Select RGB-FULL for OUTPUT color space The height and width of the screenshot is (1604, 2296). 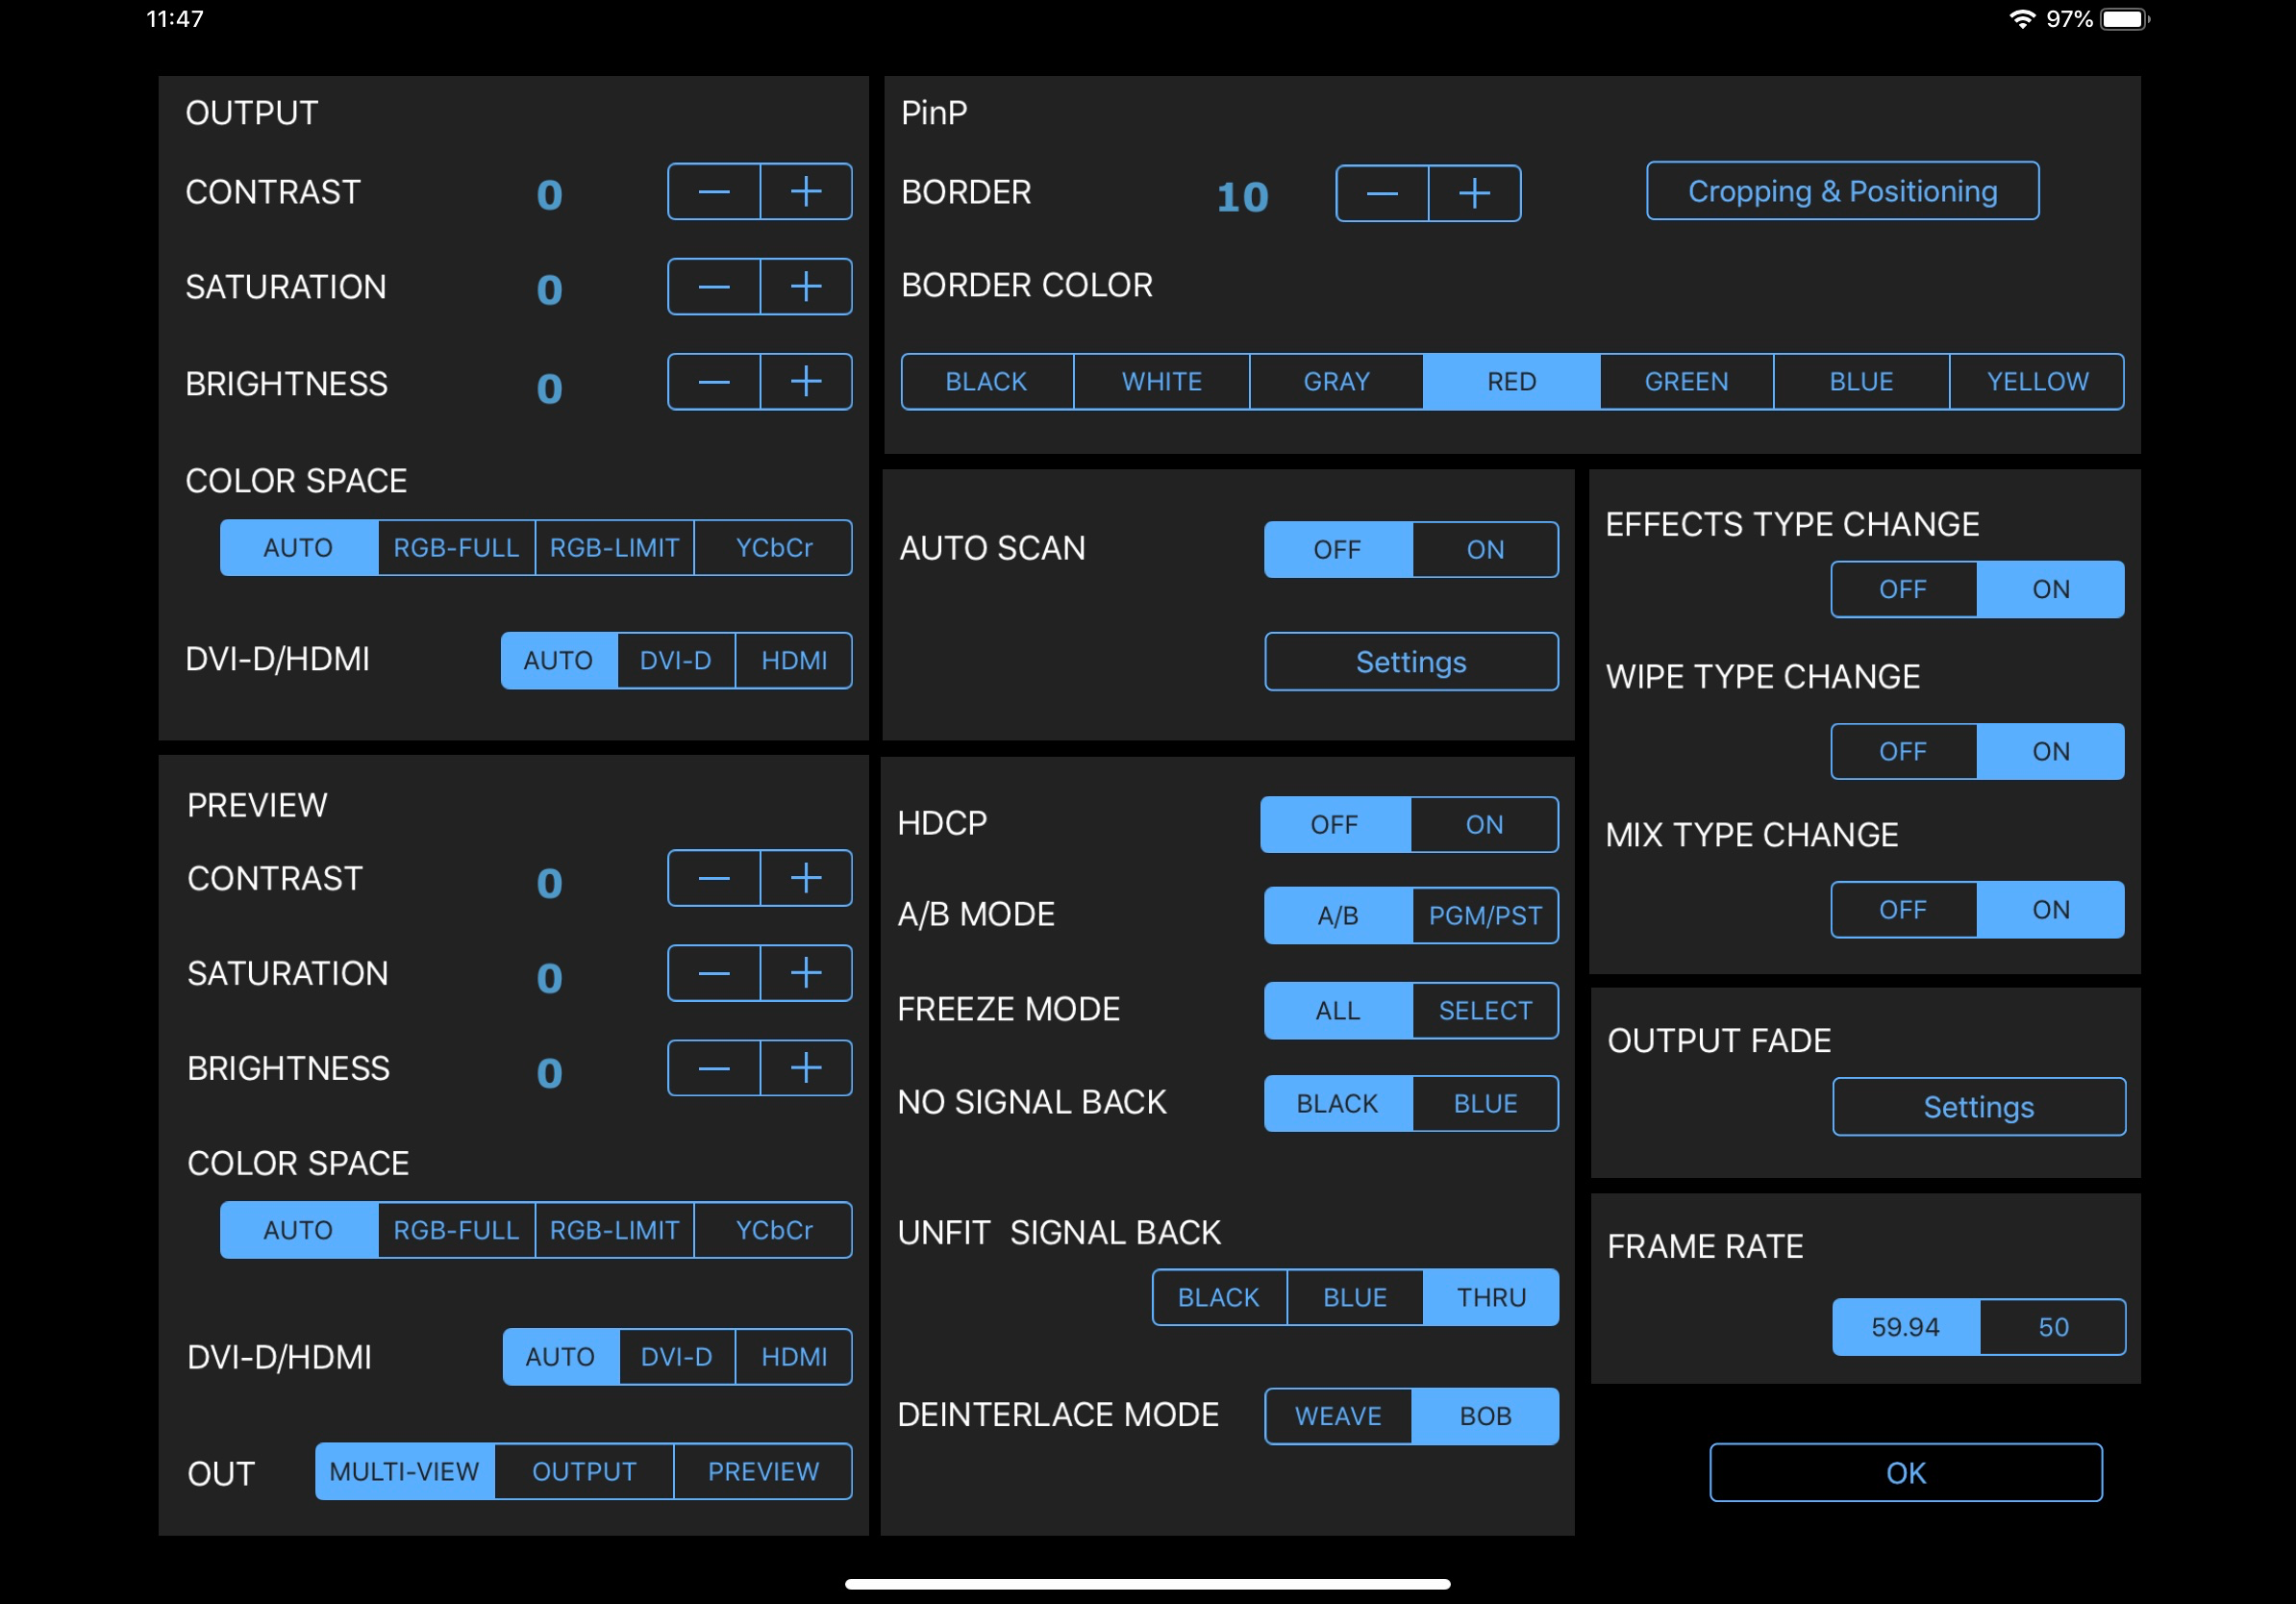coord(456,547)
